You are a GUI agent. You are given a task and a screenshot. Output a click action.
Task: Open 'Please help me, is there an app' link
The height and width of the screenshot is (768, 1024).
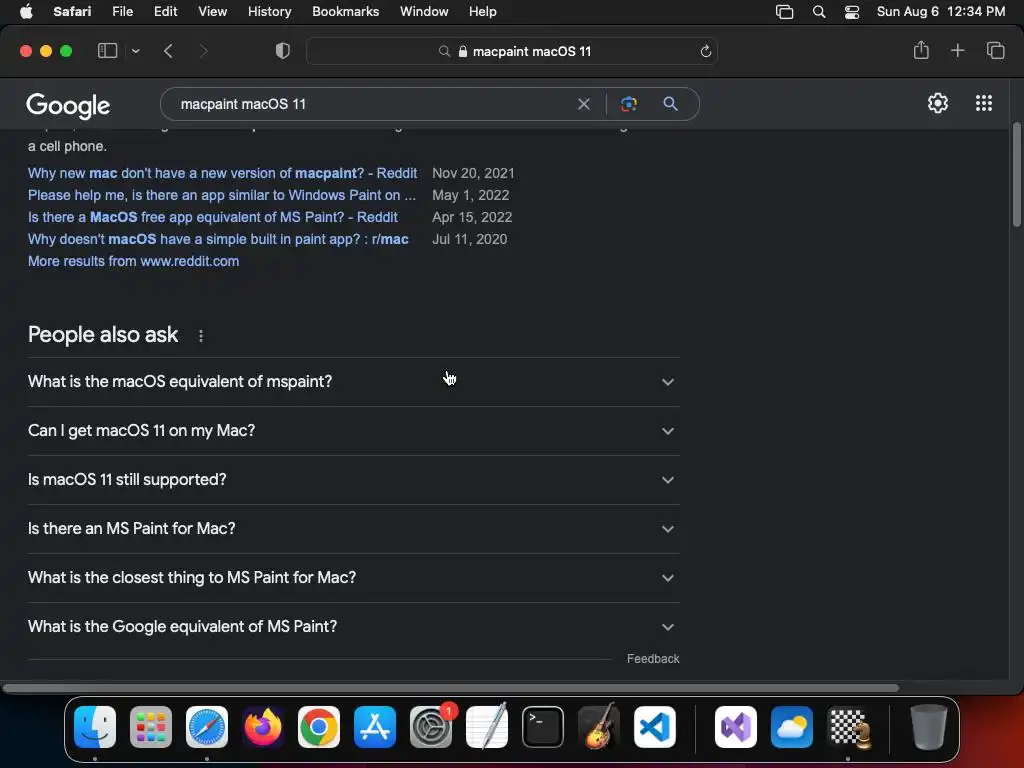pos(221,195)
